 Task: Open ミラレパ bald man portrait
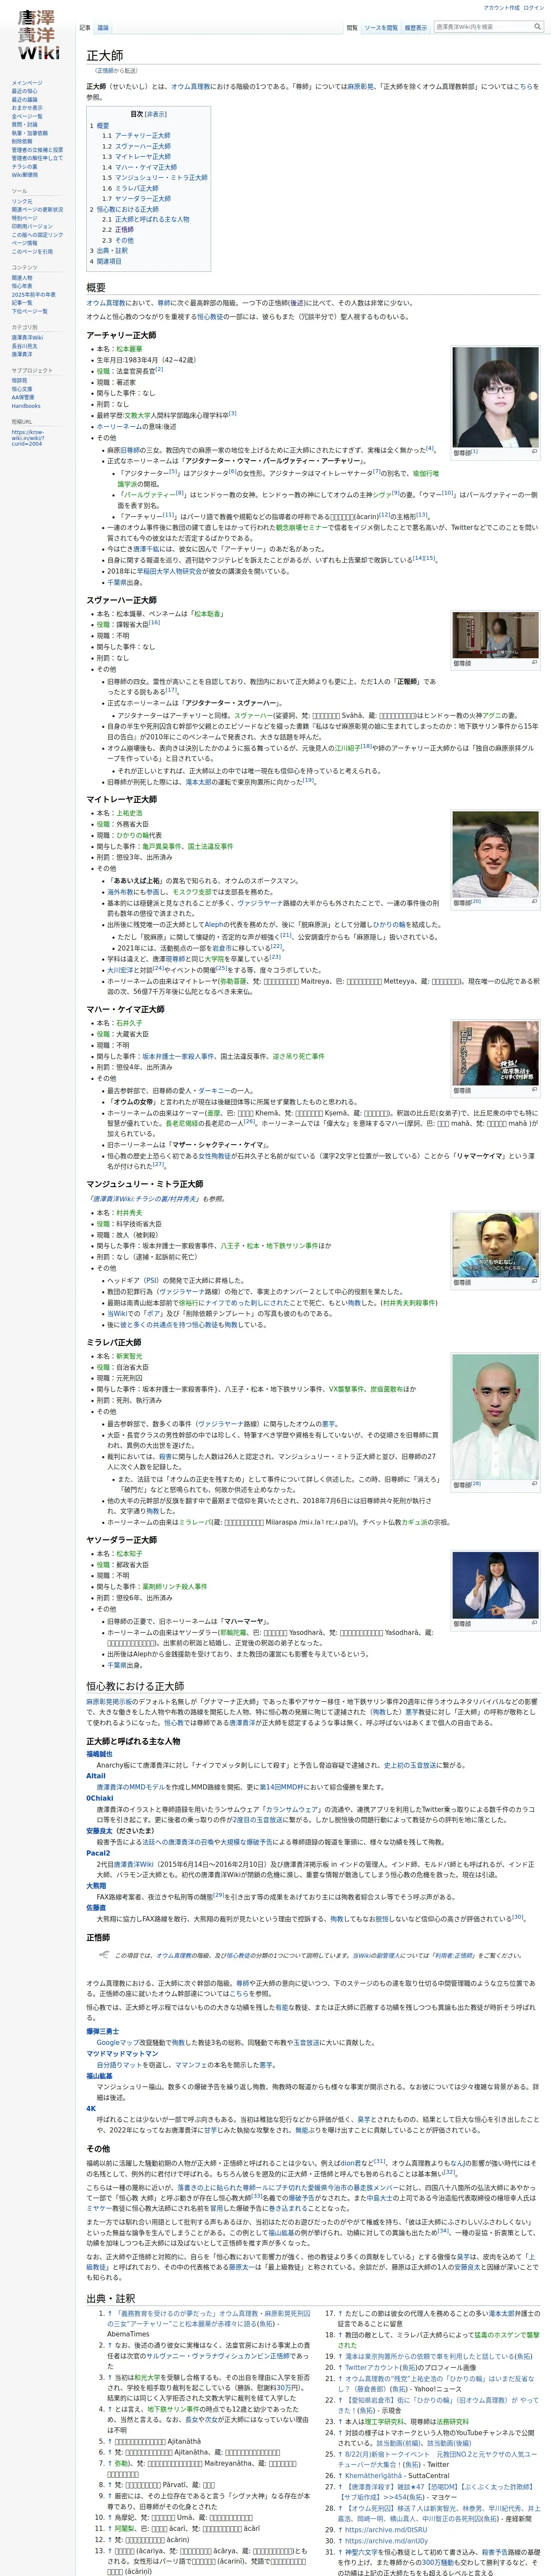tap(495, 1416)
